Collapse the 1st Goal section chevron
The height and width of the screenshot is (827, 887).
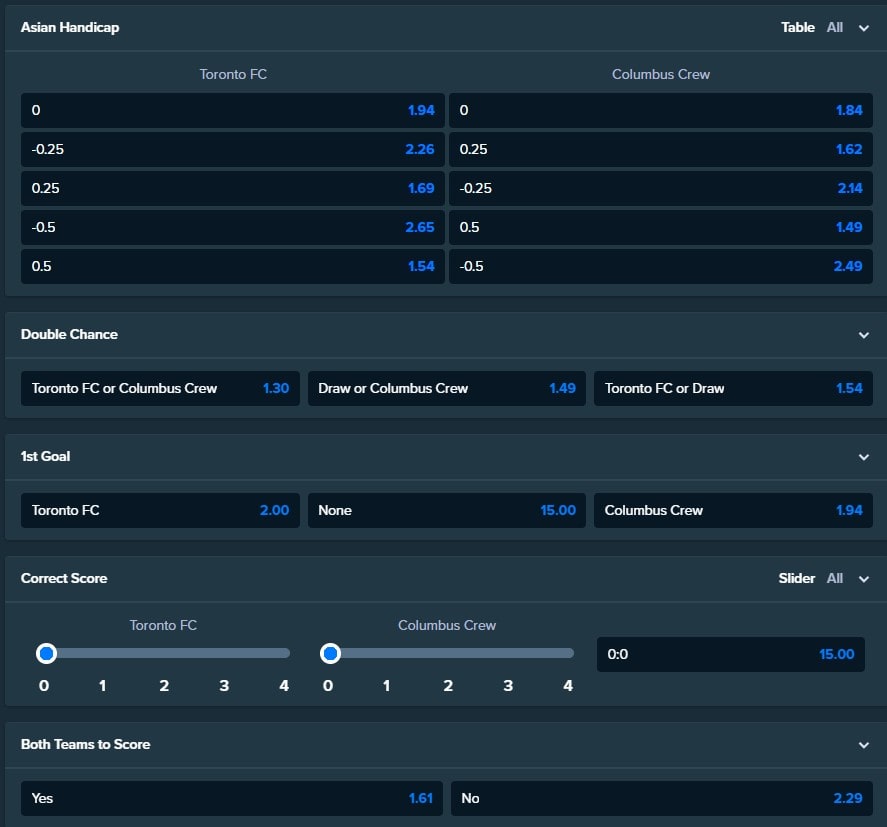[863, 457]
